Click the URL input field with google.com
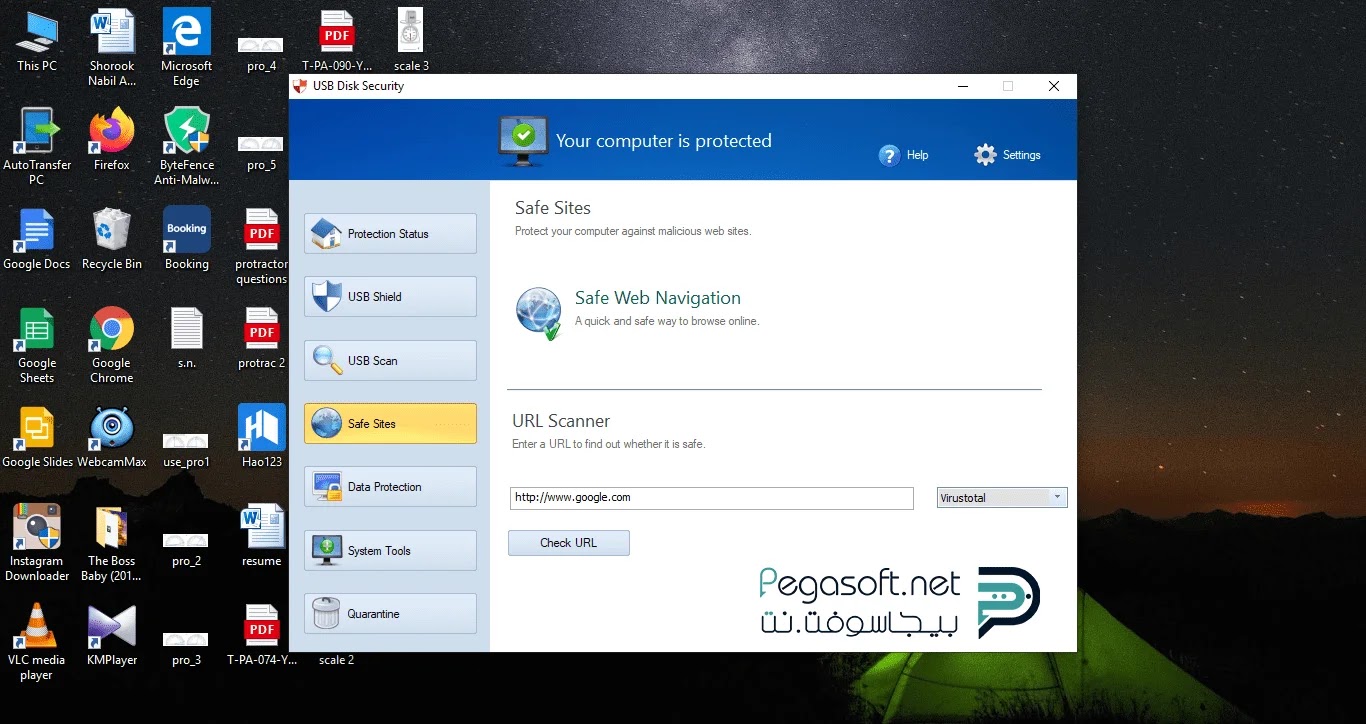Viewport: 1366px width, 724px height. pos(712,497)
